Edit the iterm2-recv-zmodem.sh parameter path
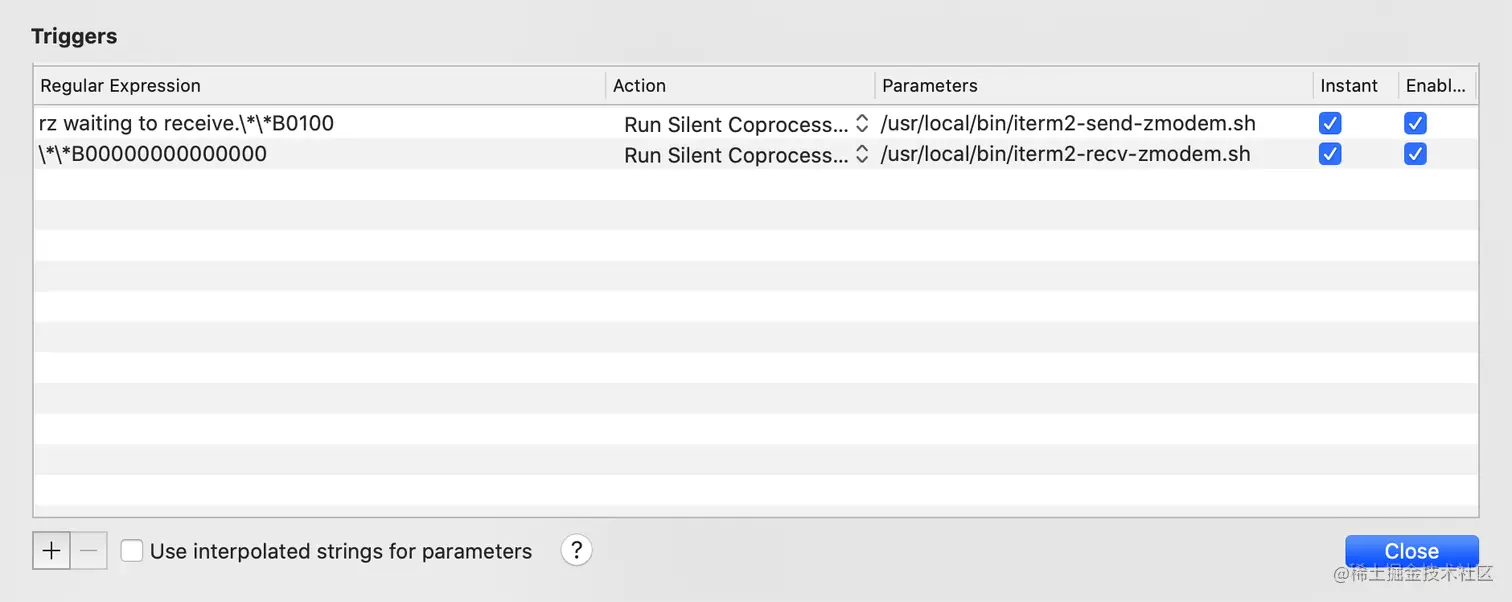This screenshot has height=602, width=1512. tap(1064, 154)
